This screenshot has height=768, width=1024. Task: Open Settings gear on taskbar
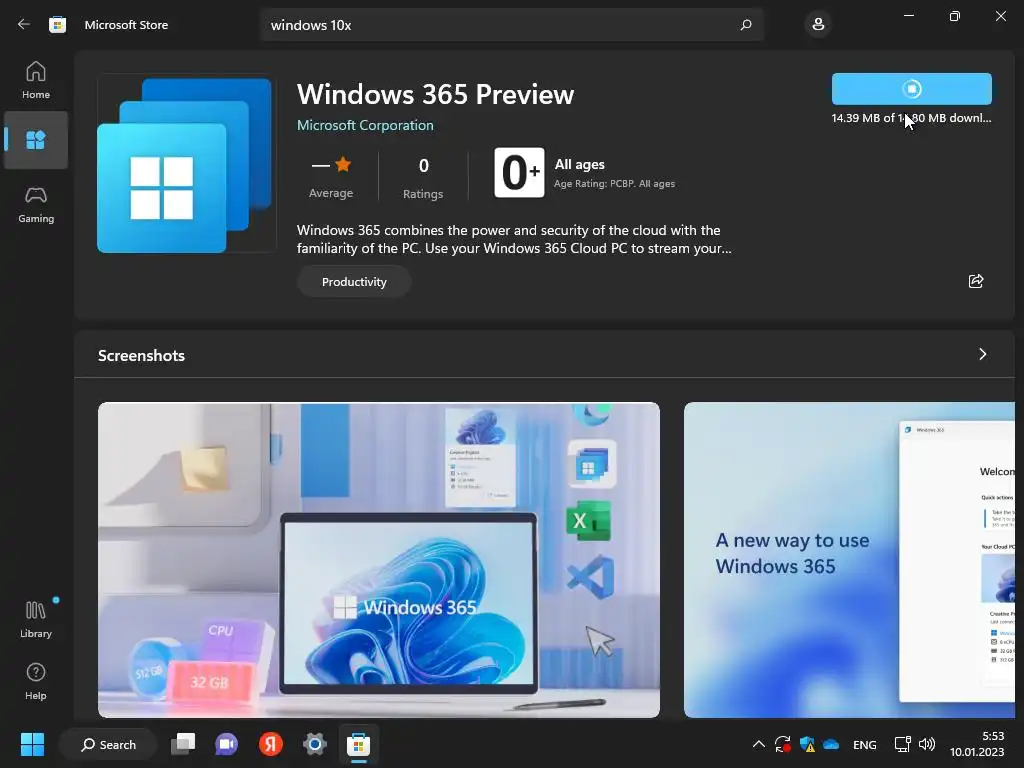[315, 744]
